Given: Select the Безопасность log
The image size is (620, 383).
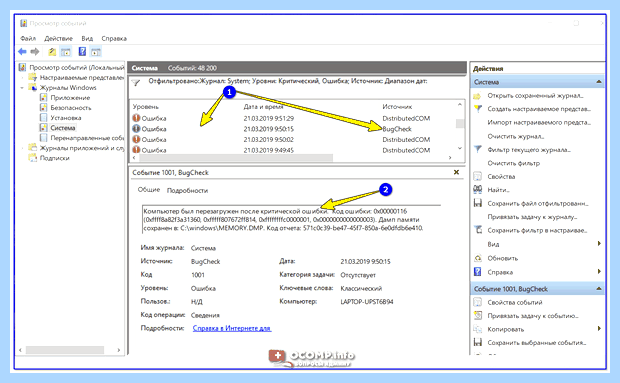Looking at the screenshot, I should [71, 108].
